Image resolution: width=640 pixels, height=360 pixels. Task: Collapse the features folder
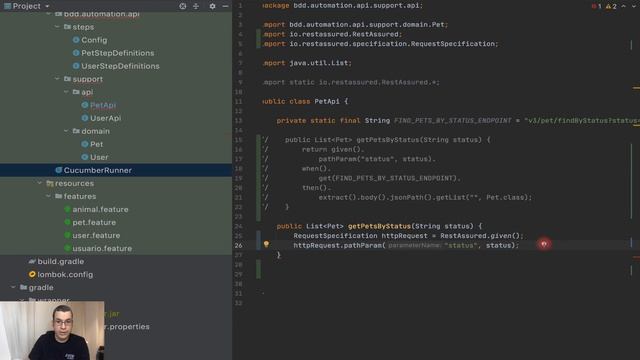49,196
